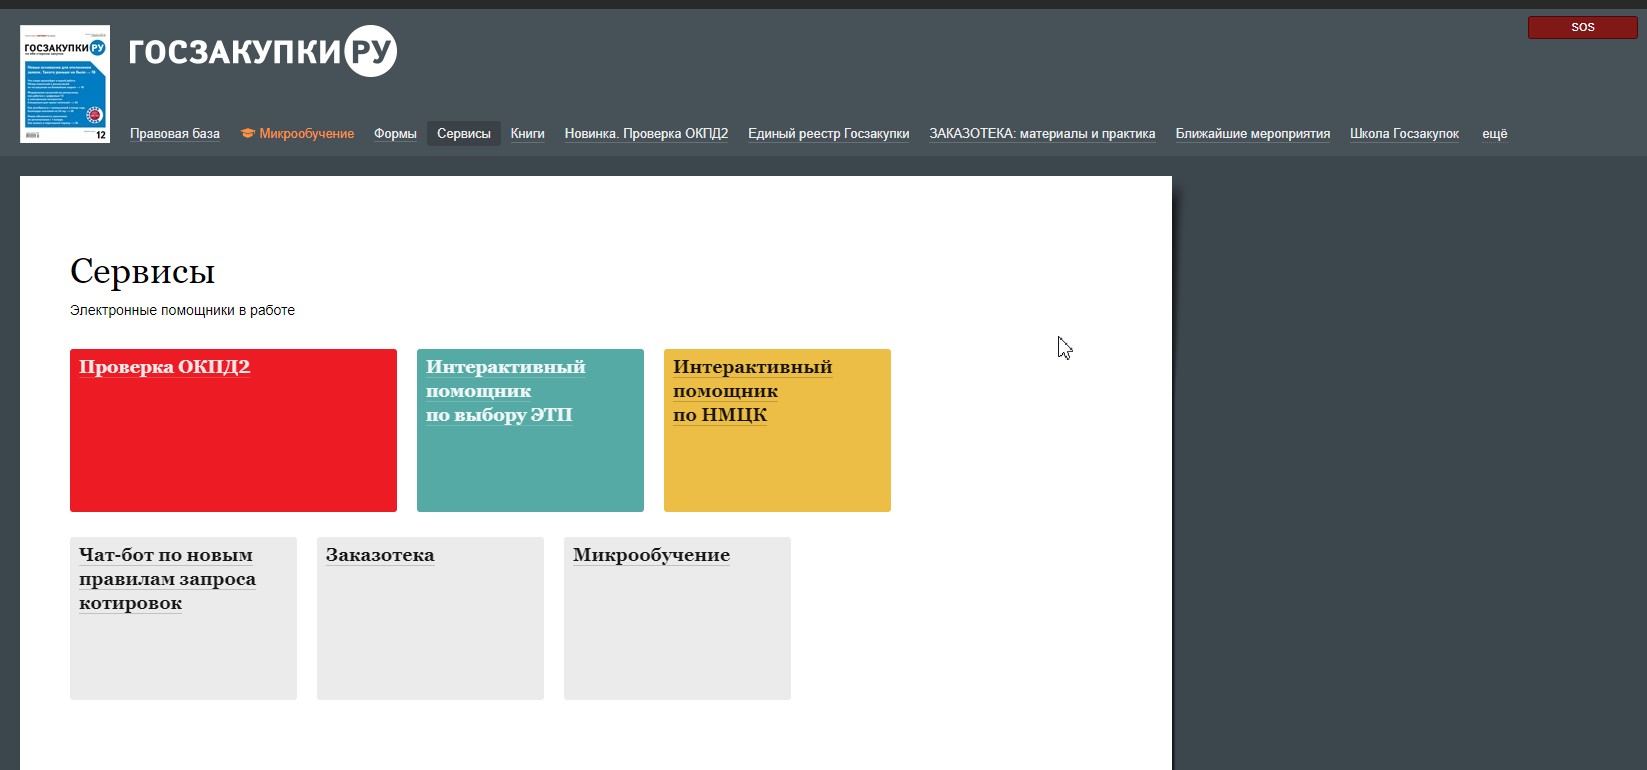This screenshot has width=1647, height=770.
Task: Open the red Проверка ОКПД2 tile
Action: point(233,430)
